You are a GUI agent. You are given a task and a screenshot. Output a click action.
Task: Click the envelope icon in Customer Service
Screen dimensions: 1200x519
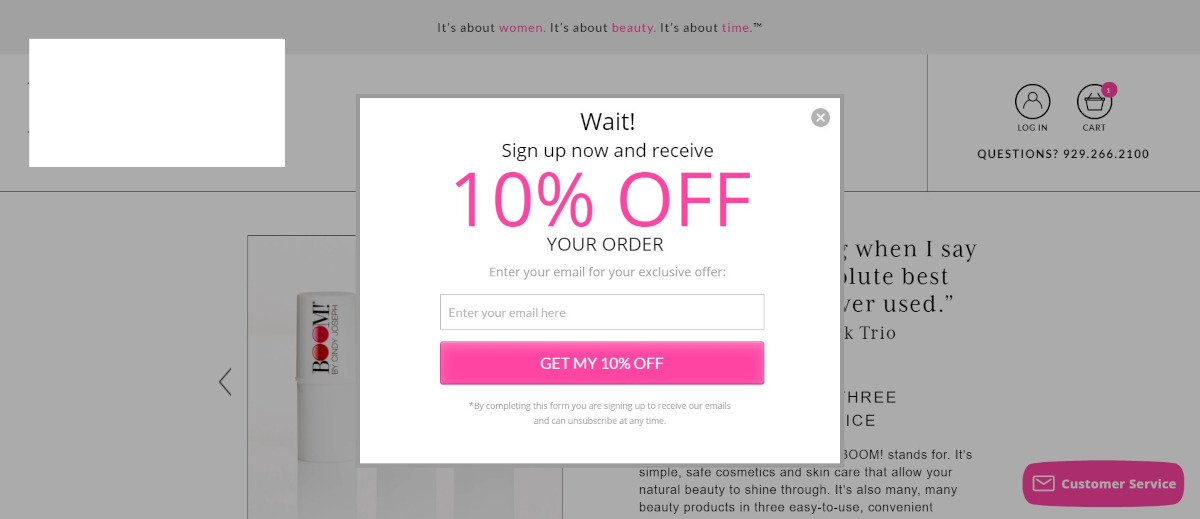tap(1043, 484)
